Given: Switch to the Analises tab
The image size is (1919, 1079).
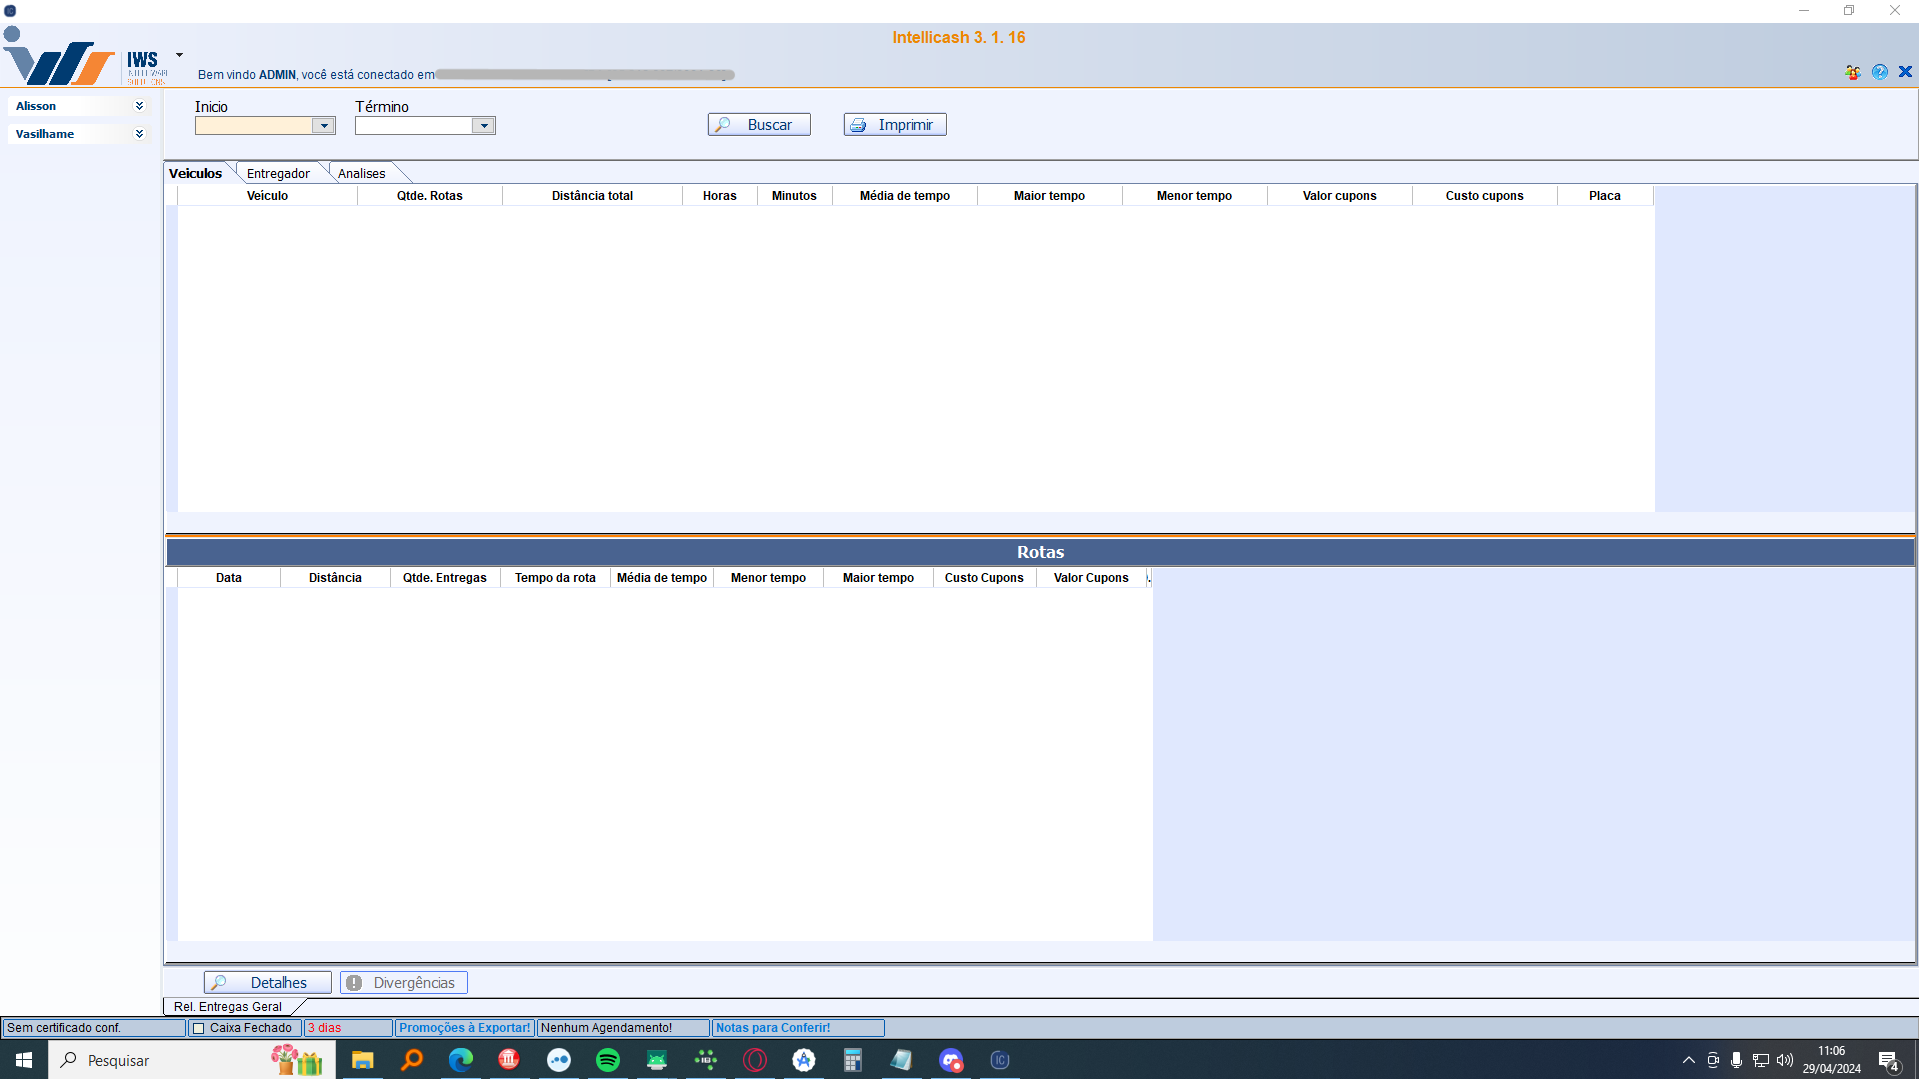Looking at the screenshot, I should coord(361,174).
